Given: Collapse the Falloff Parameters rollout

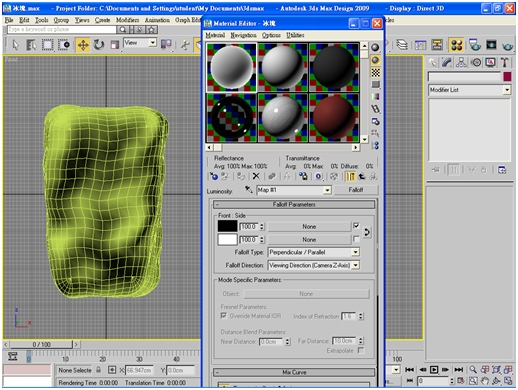Looking at the screenshot, I should [294, 204].
